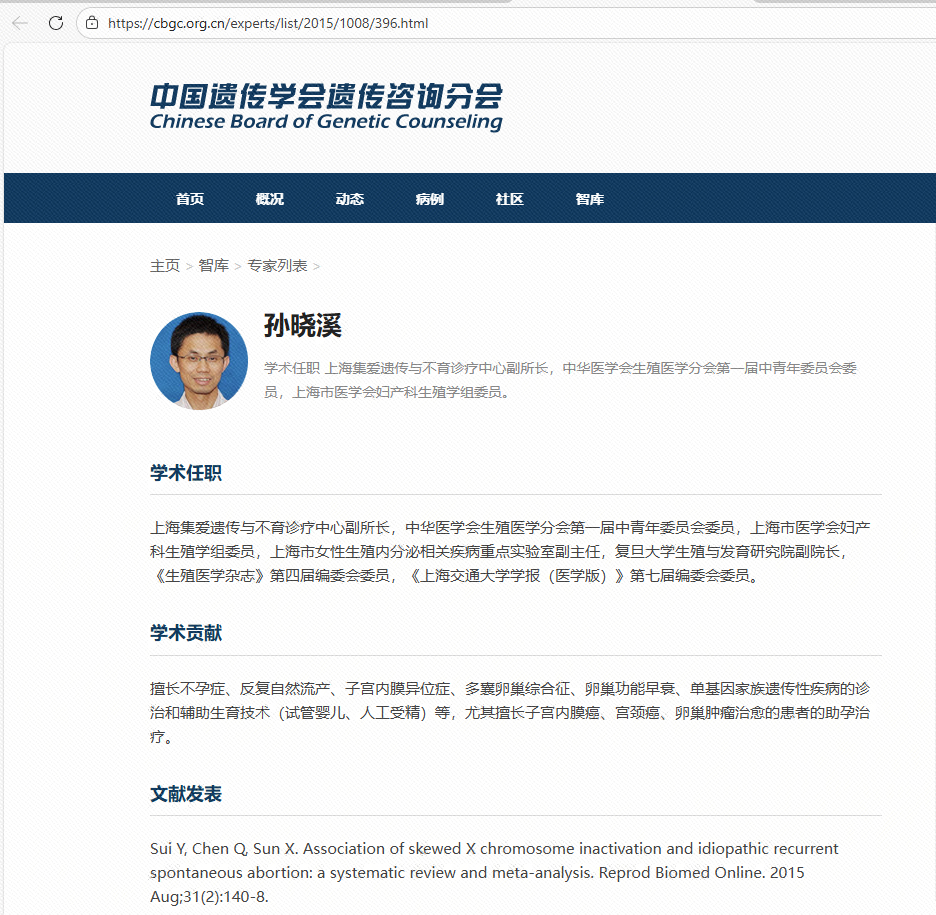Reload the page with the refresh icon
The width and height of the screenshot is (936, 915).
[x=56, y=23]
